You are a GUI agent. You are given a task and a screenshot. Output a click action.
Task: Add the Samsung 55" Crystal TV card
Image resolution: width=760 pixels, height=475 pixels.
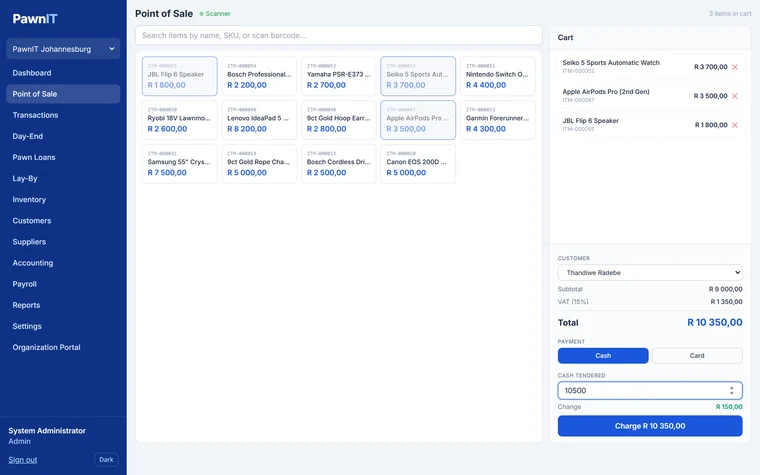tap(179, 164)
